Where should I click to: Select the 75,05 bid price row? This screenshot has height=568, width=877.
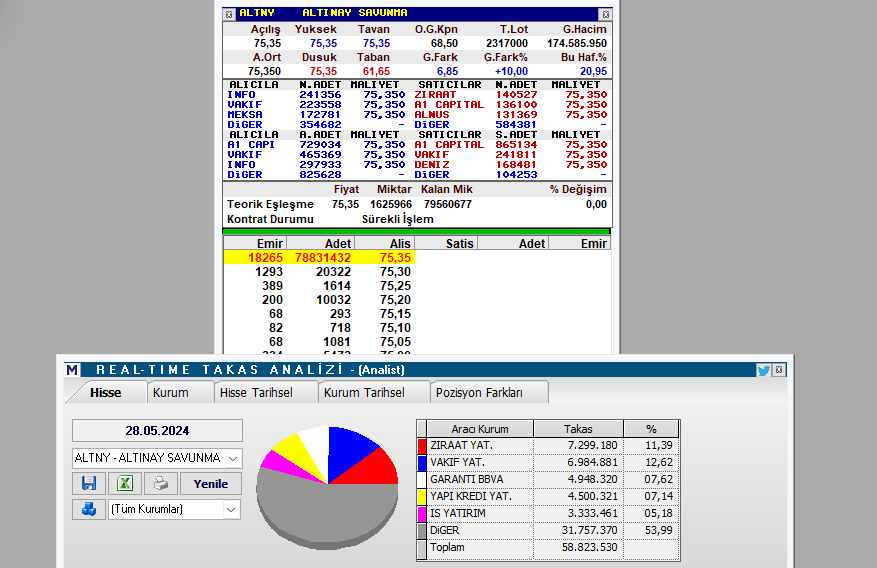pyautogui.click(x=319, y=342)
